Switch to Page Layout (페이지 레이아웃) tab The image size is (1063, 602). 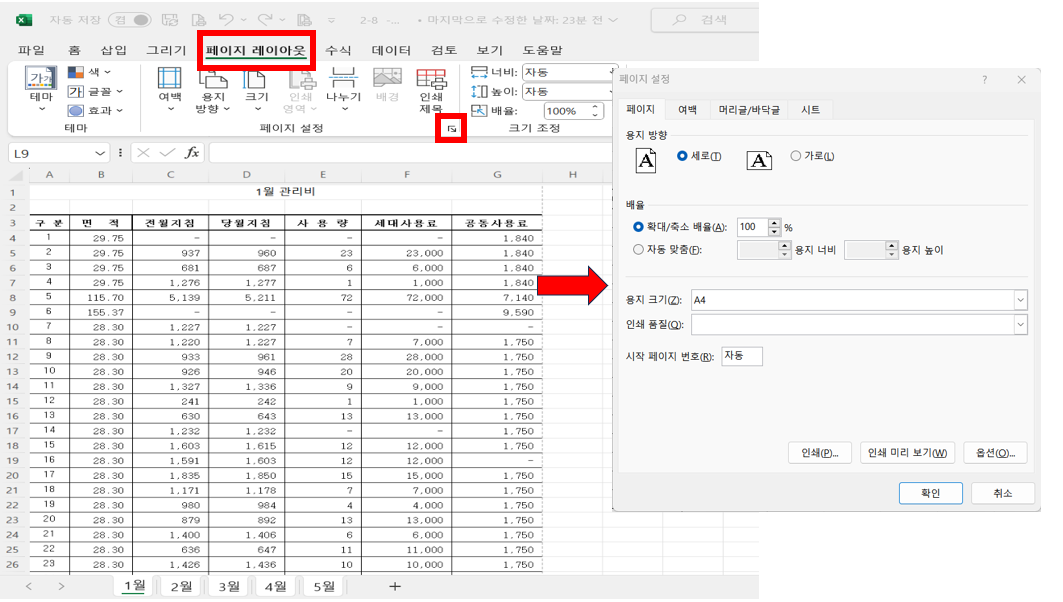(x=256, y=50)
